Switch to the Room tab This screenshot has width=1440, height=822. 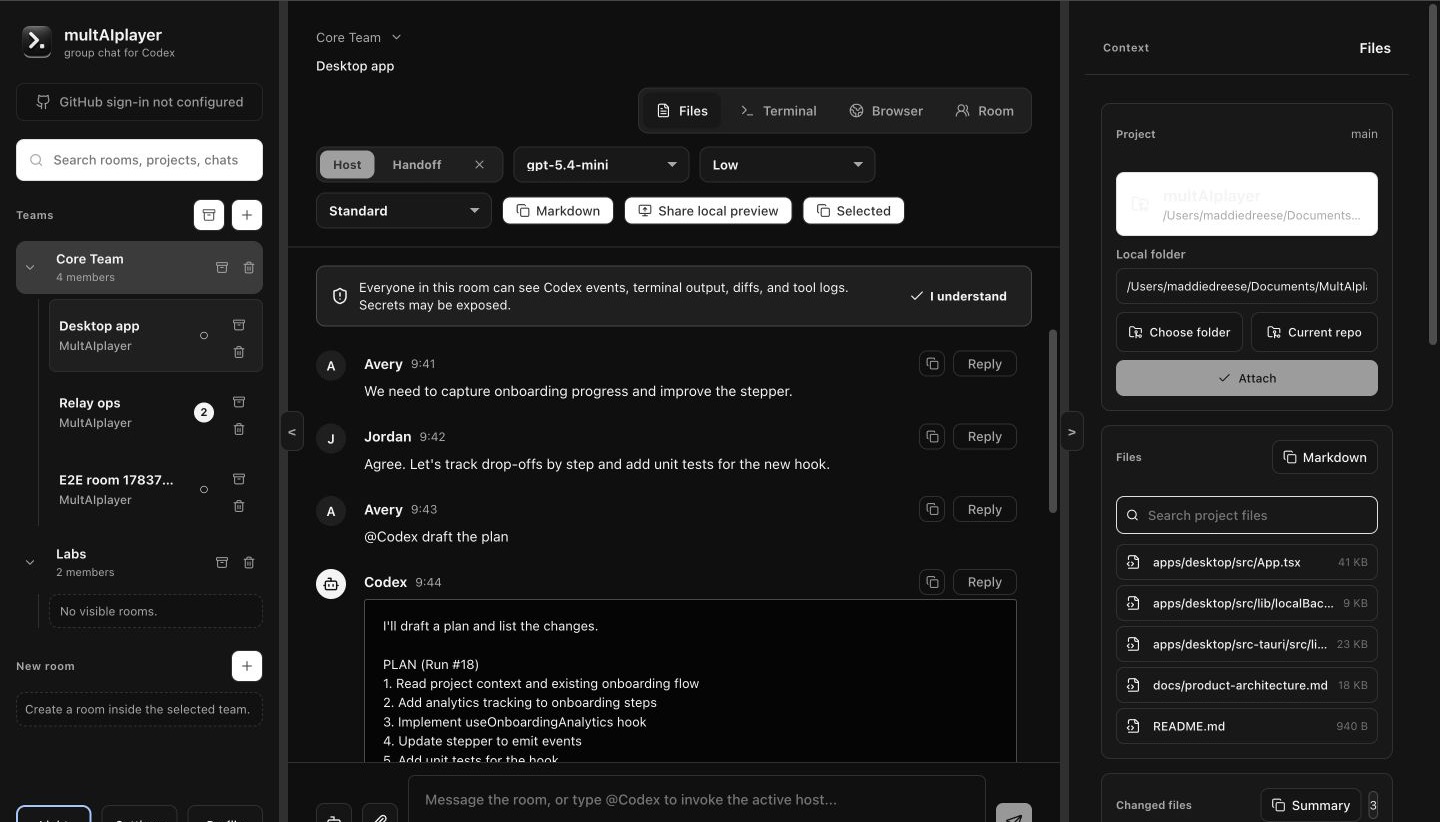[x=984, y=111]
